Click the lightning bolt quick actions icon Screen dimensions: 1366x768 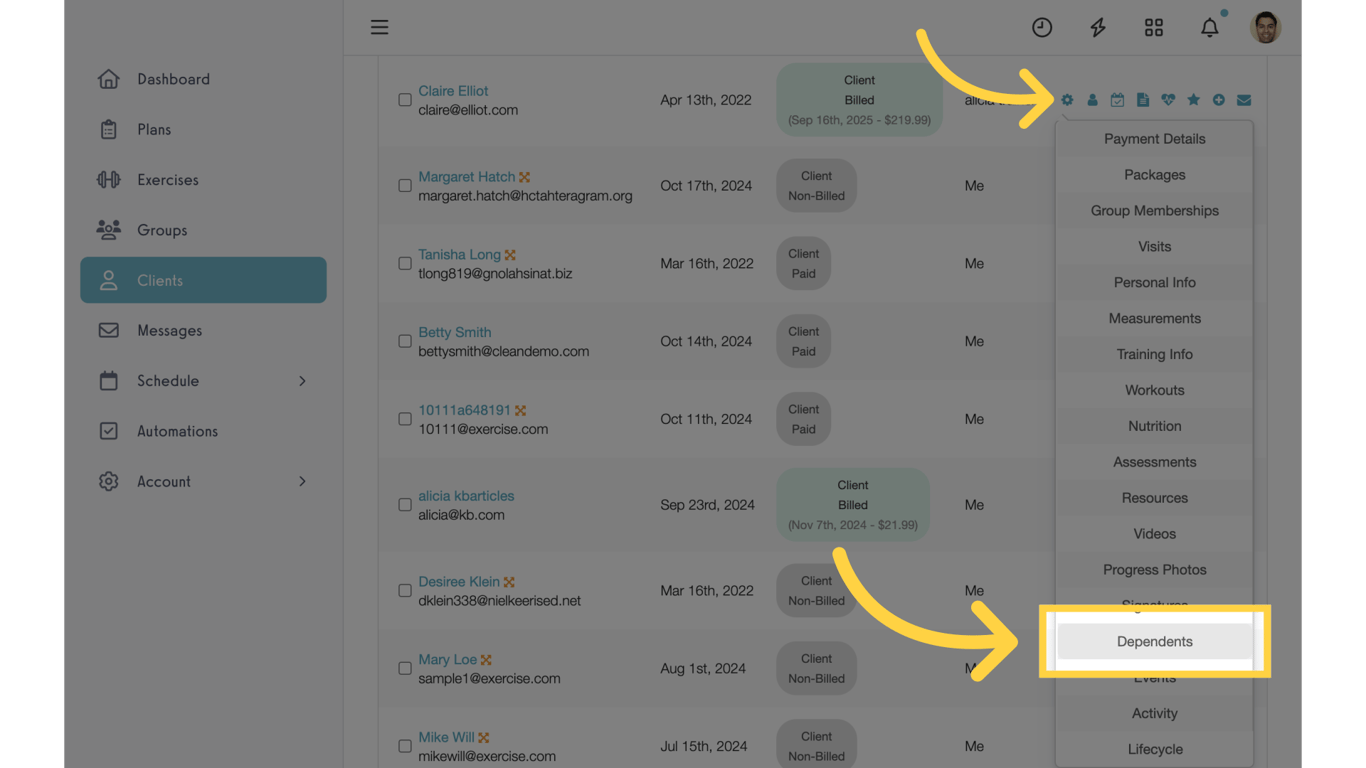[x=1098, y=27]
